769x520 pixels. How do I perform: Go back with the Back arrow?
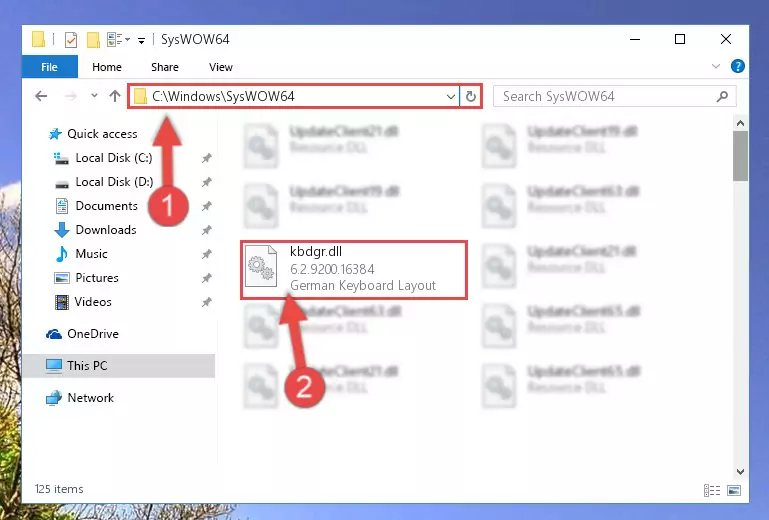tap(41, 96)
